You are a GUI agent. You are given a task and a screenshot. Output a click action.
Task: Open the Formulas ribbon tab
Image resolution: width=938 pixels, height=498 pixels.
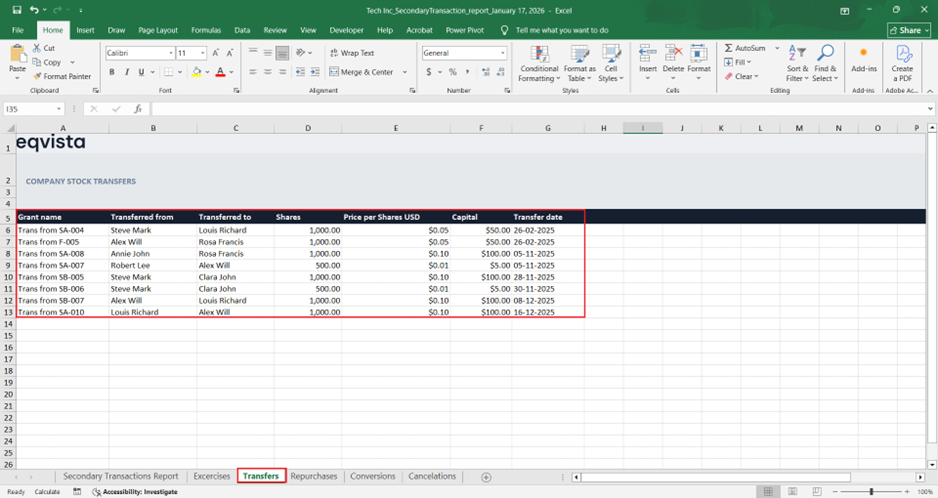point(205,30)
